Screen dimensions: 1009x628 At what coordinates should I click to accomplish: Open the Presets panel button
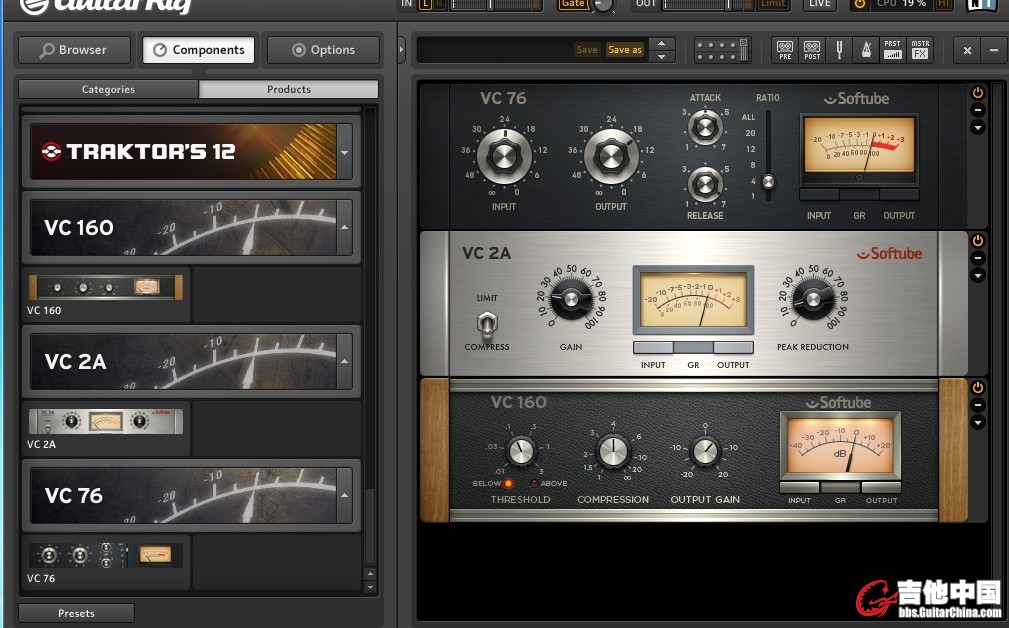pyautogui.click(x=77, y=613)
